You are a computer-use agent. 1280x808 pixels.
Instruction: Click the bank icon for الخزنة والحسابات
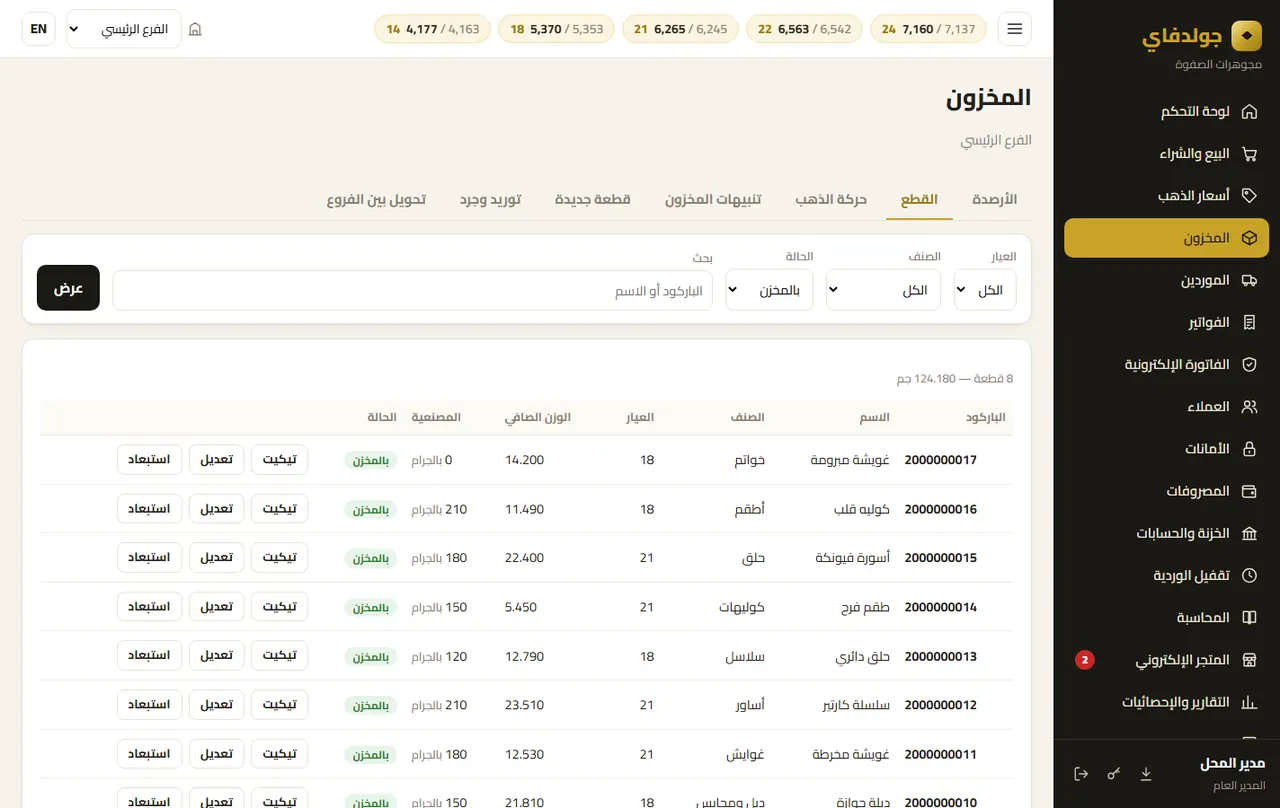click(x=1249, y=534)
